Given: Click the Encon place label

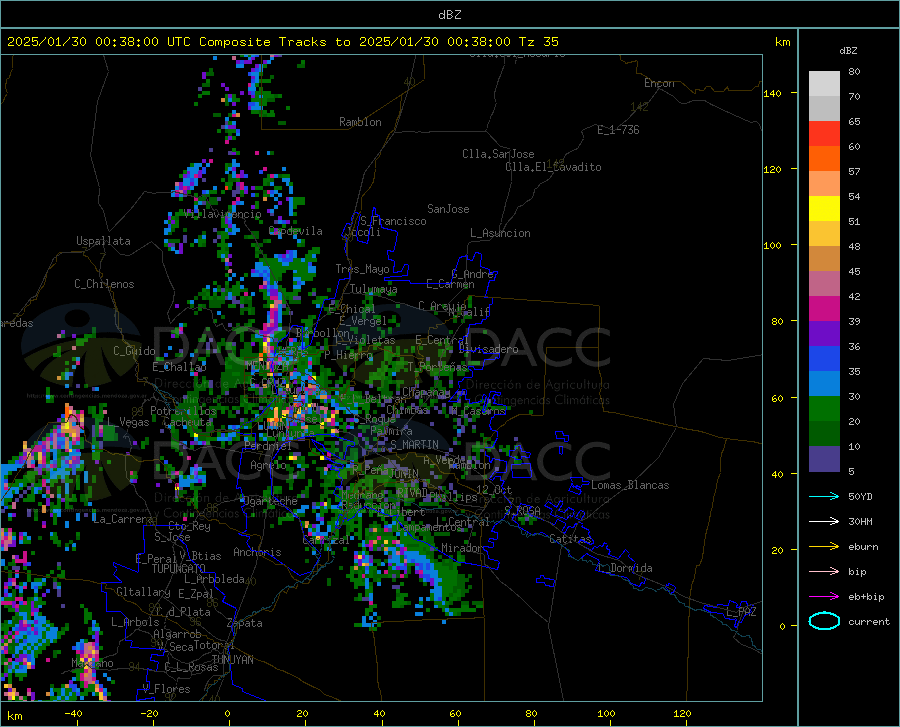Looking at the screenshot, I should coord(659,83).
